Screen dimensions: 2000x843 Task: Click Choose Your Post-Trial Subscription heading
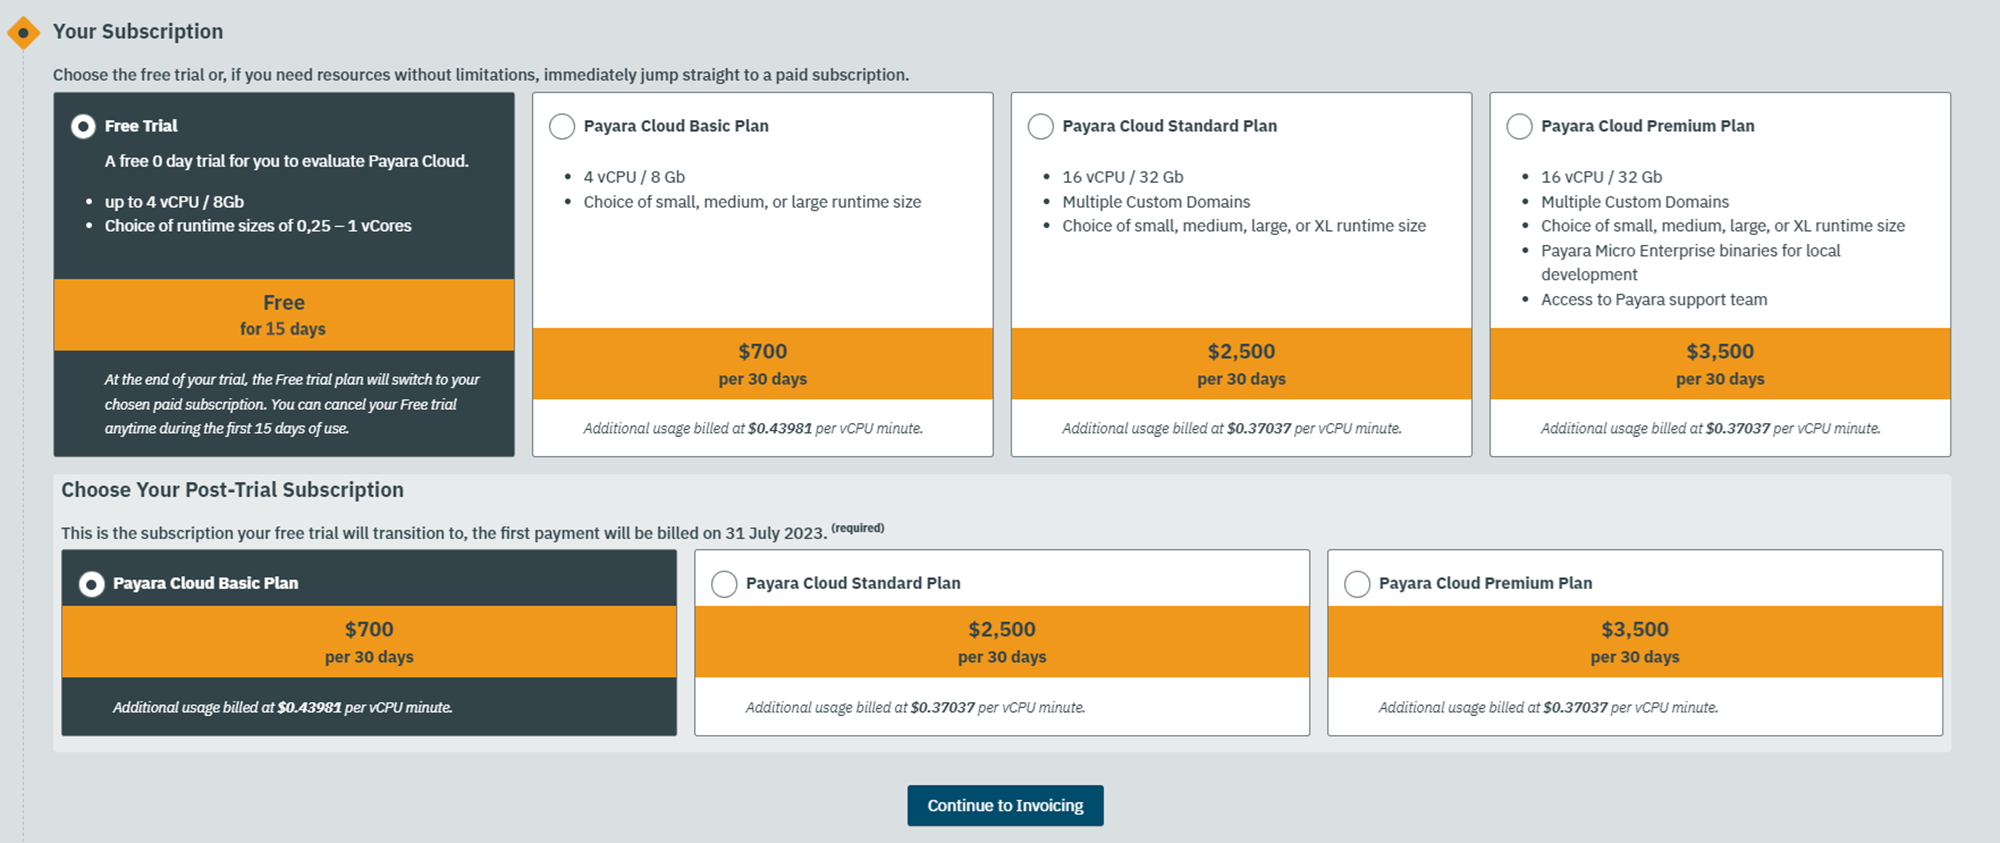coord(232,490)
